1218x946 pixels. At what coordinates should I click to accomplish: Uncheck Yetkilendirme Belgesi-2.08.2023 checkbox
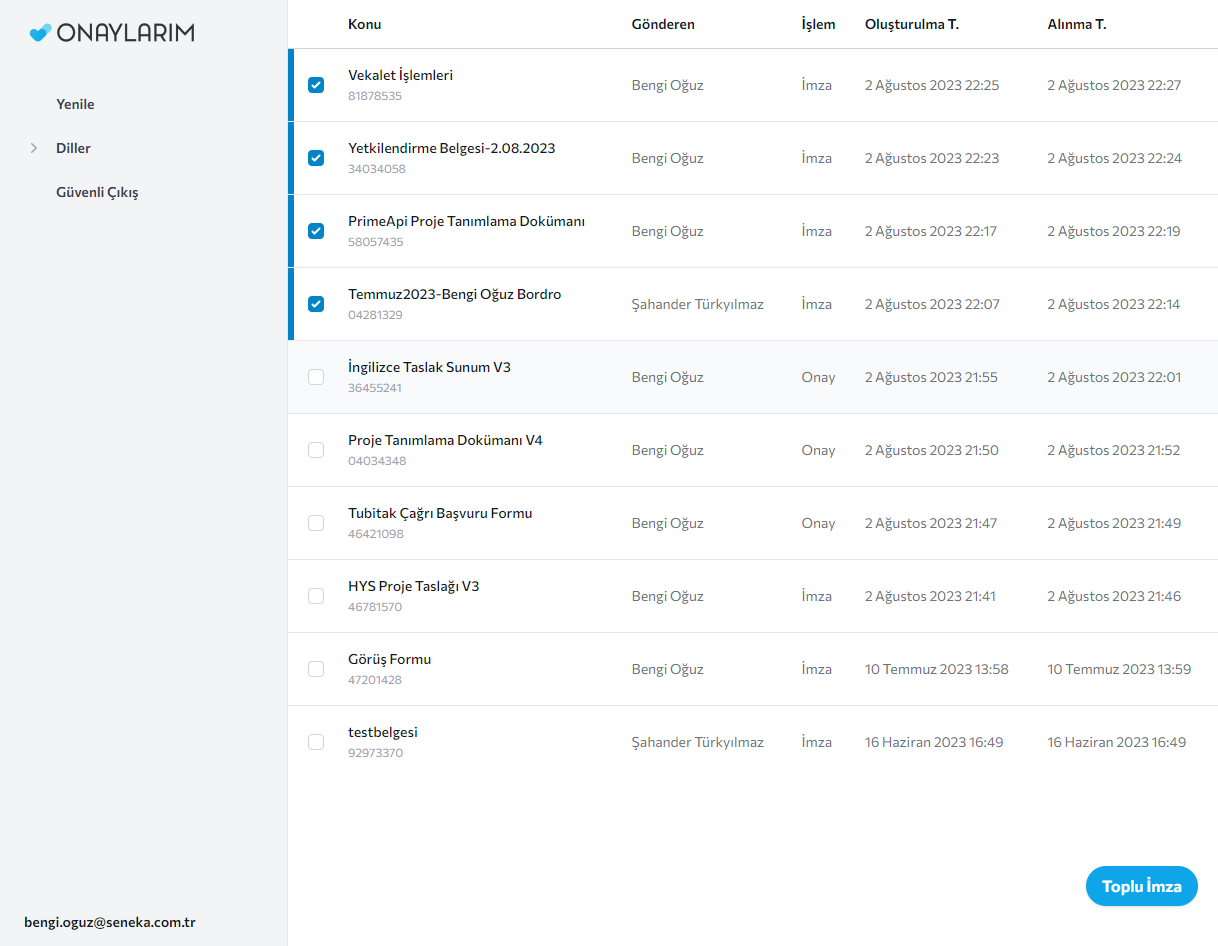point(316,158)
